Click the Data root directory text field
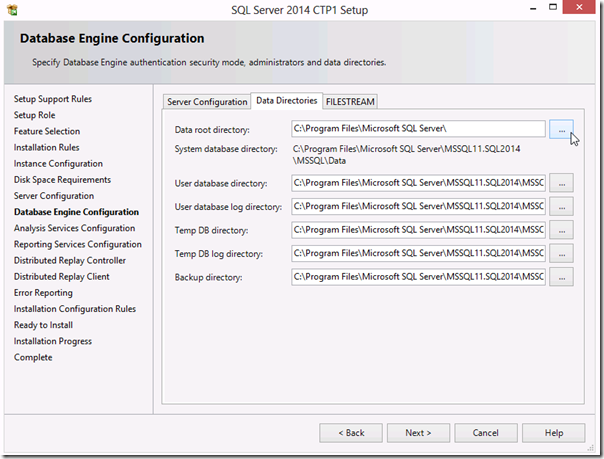This screenshot has width=604, height=459. click(418, 129)
